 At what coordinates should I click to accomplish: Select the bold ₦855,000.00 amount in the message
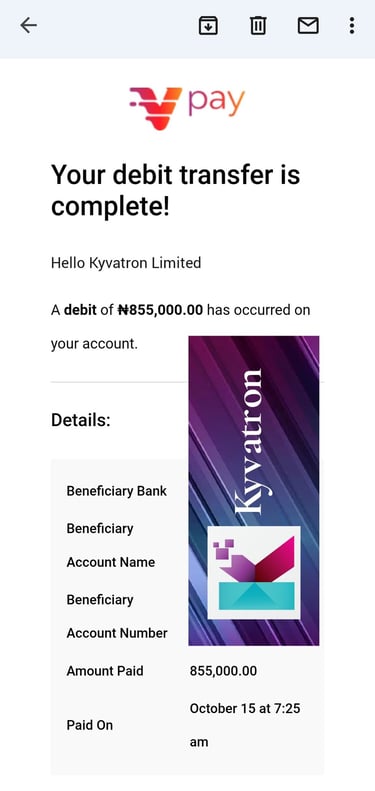click(x=160, y=310)
